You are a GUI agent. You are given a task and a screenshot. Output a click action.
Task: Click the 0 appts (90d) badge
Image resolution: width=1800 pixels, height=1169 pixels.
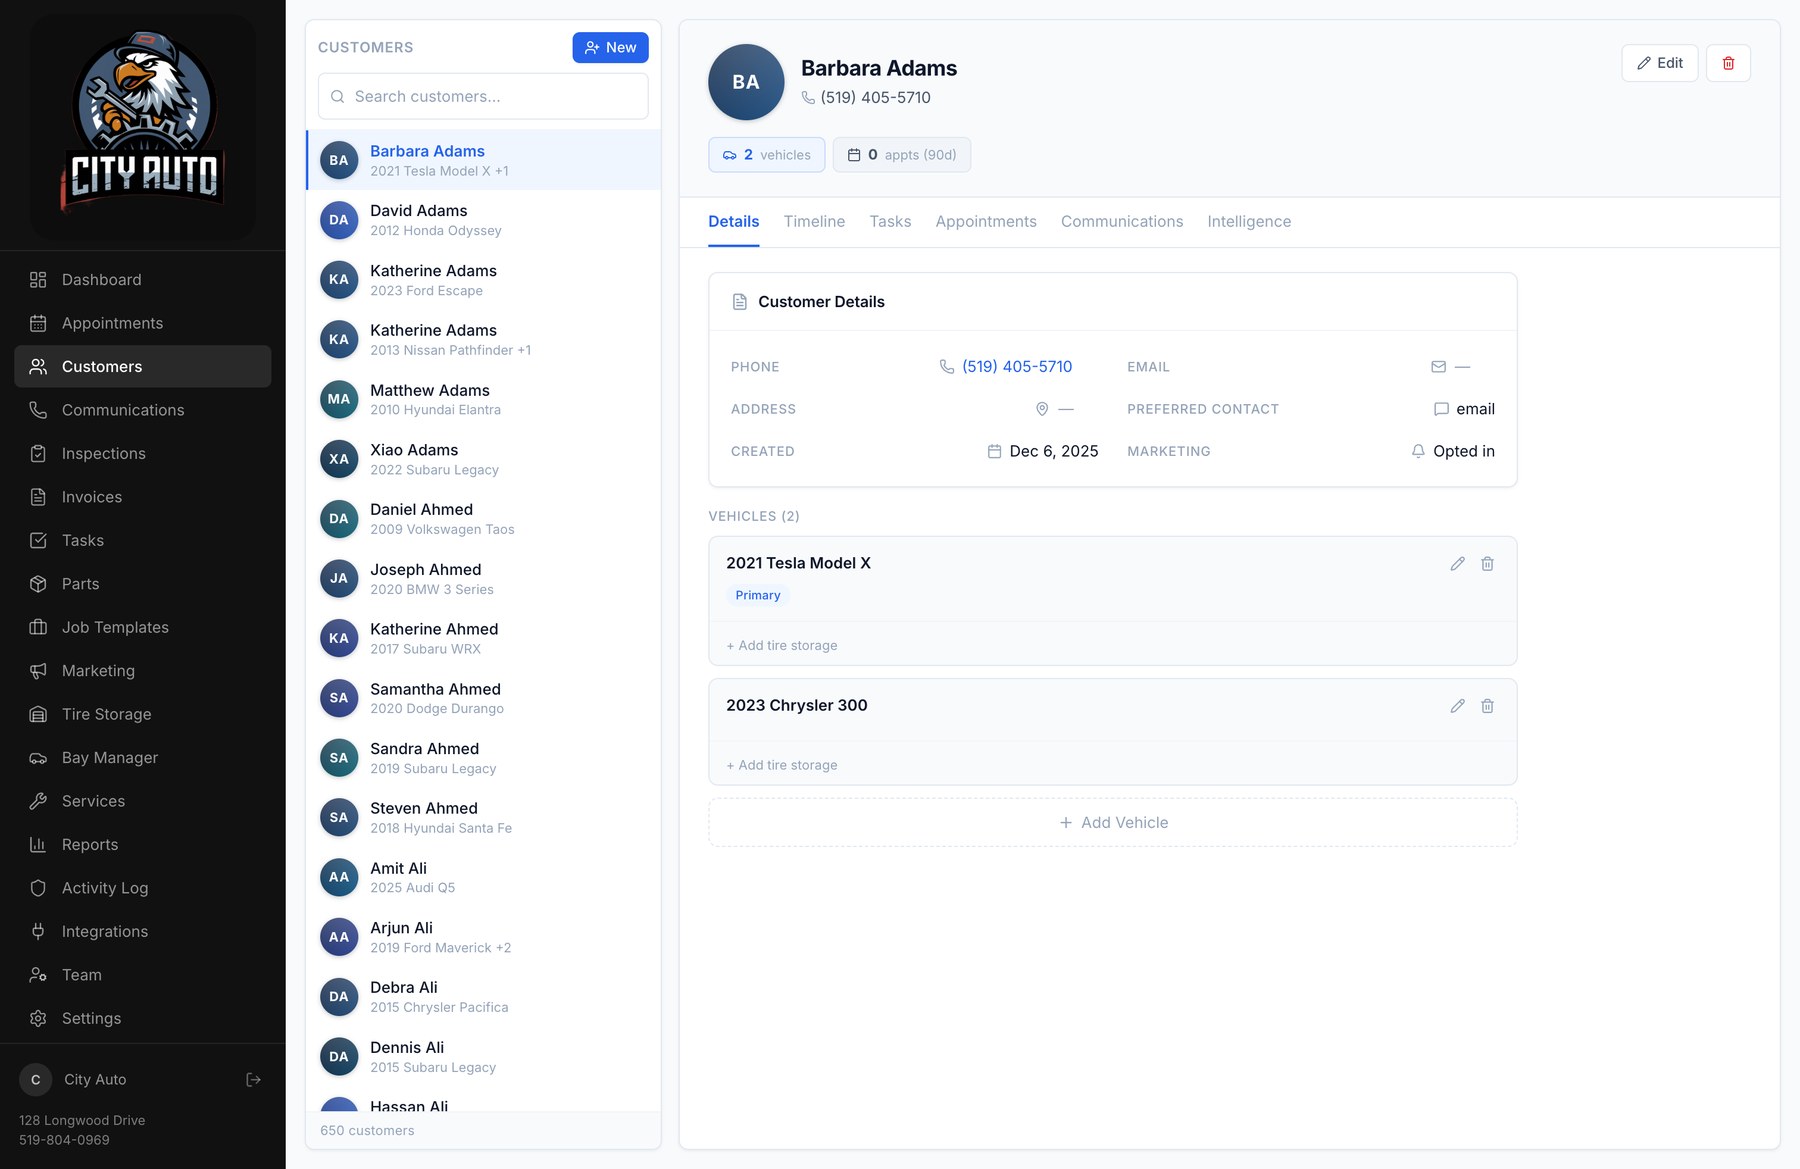(902, 155)
